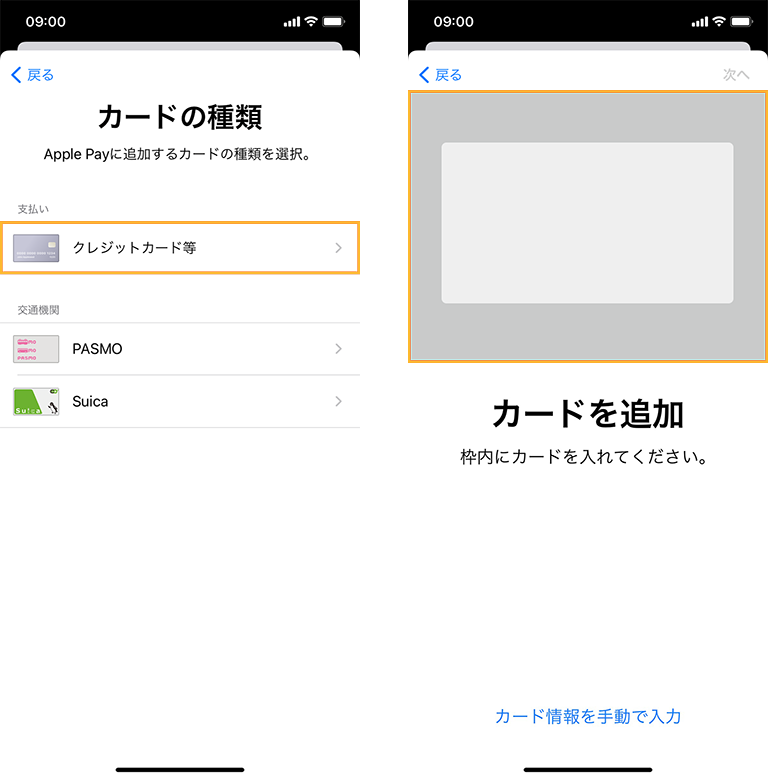Select the PASMO label text
This screenshot has width=768, height=779.
coord(97,349)
